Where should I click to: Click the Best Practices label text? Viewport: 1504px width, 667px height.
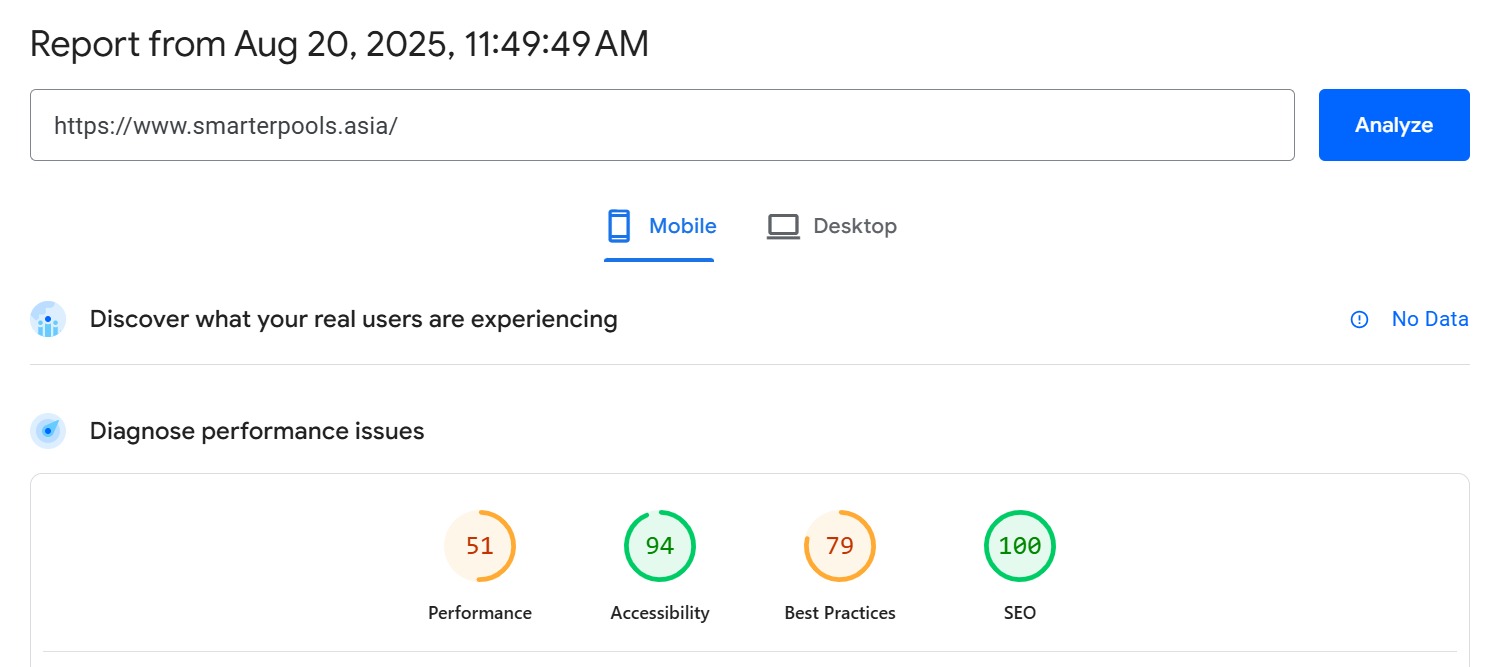pos(840,613)
